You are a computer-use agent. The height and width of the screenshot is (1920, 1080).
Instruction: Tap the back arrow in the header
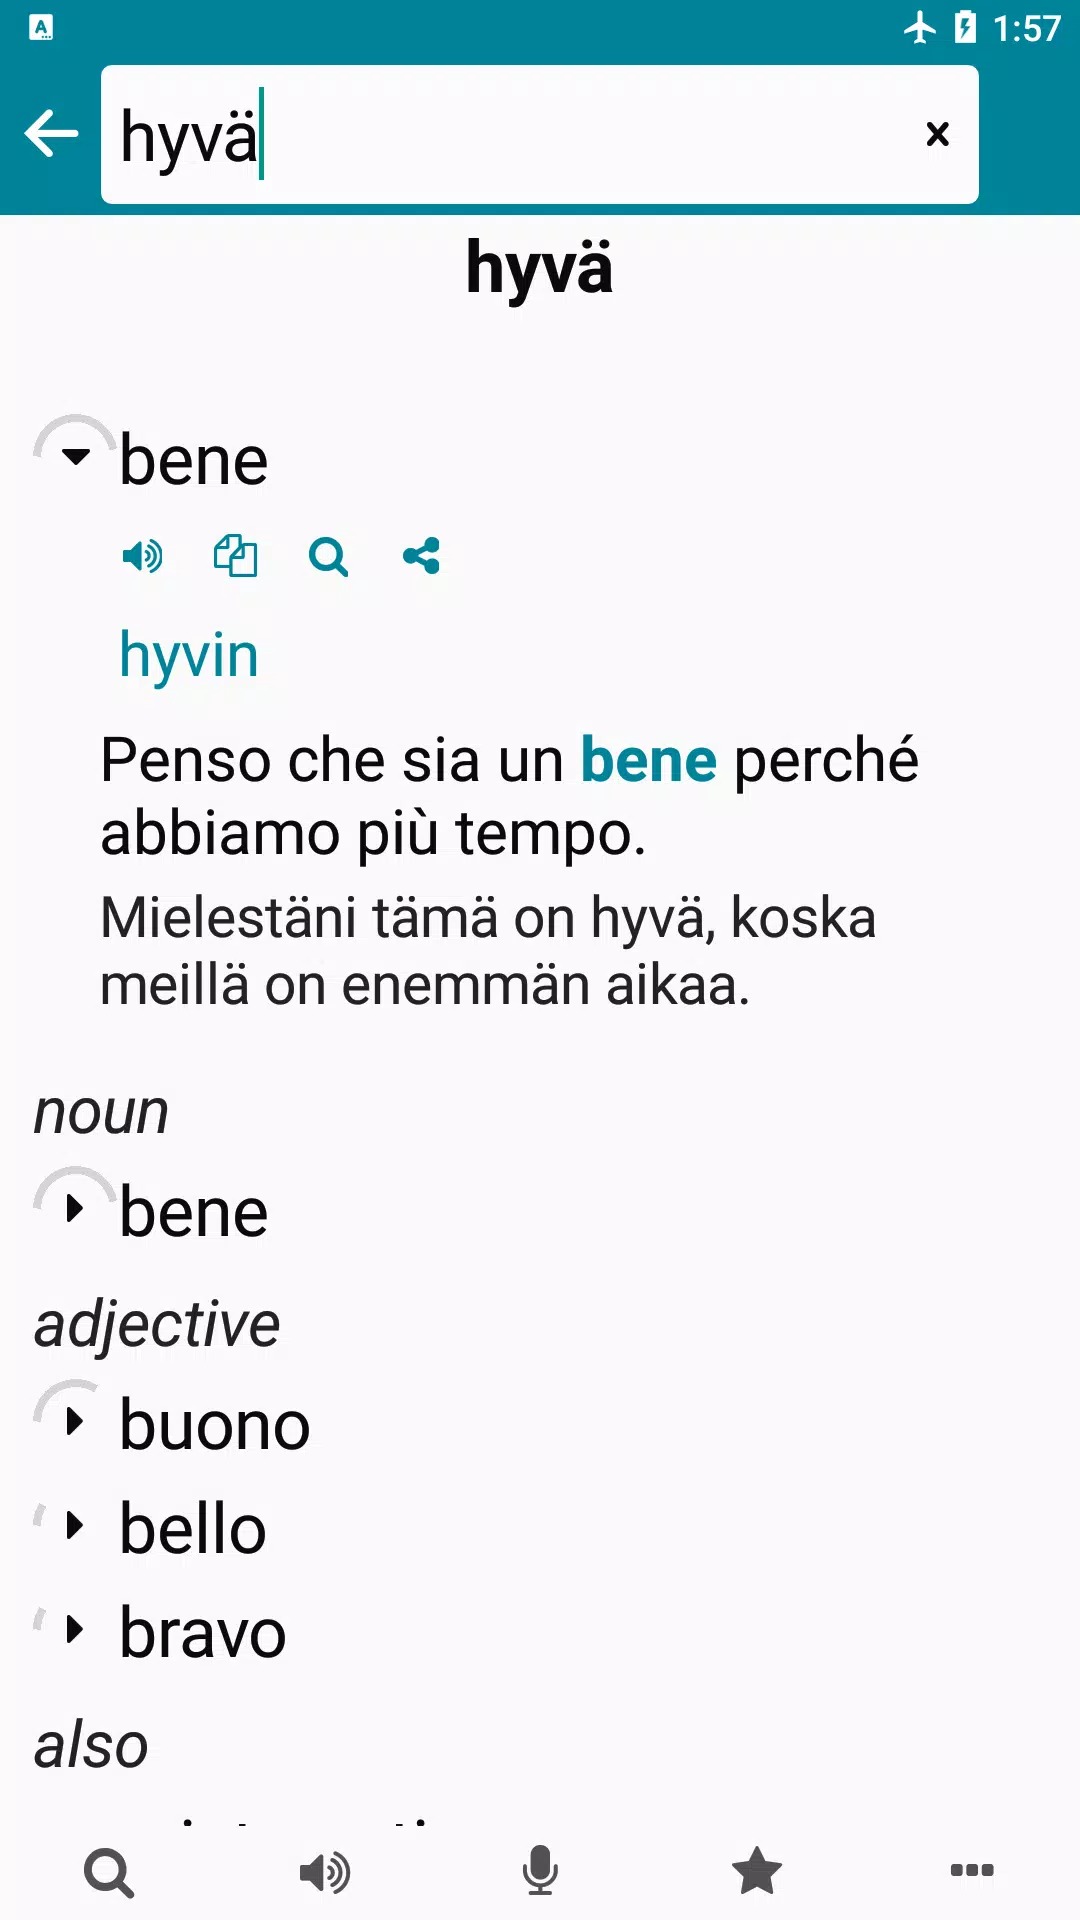pos(51,134)
